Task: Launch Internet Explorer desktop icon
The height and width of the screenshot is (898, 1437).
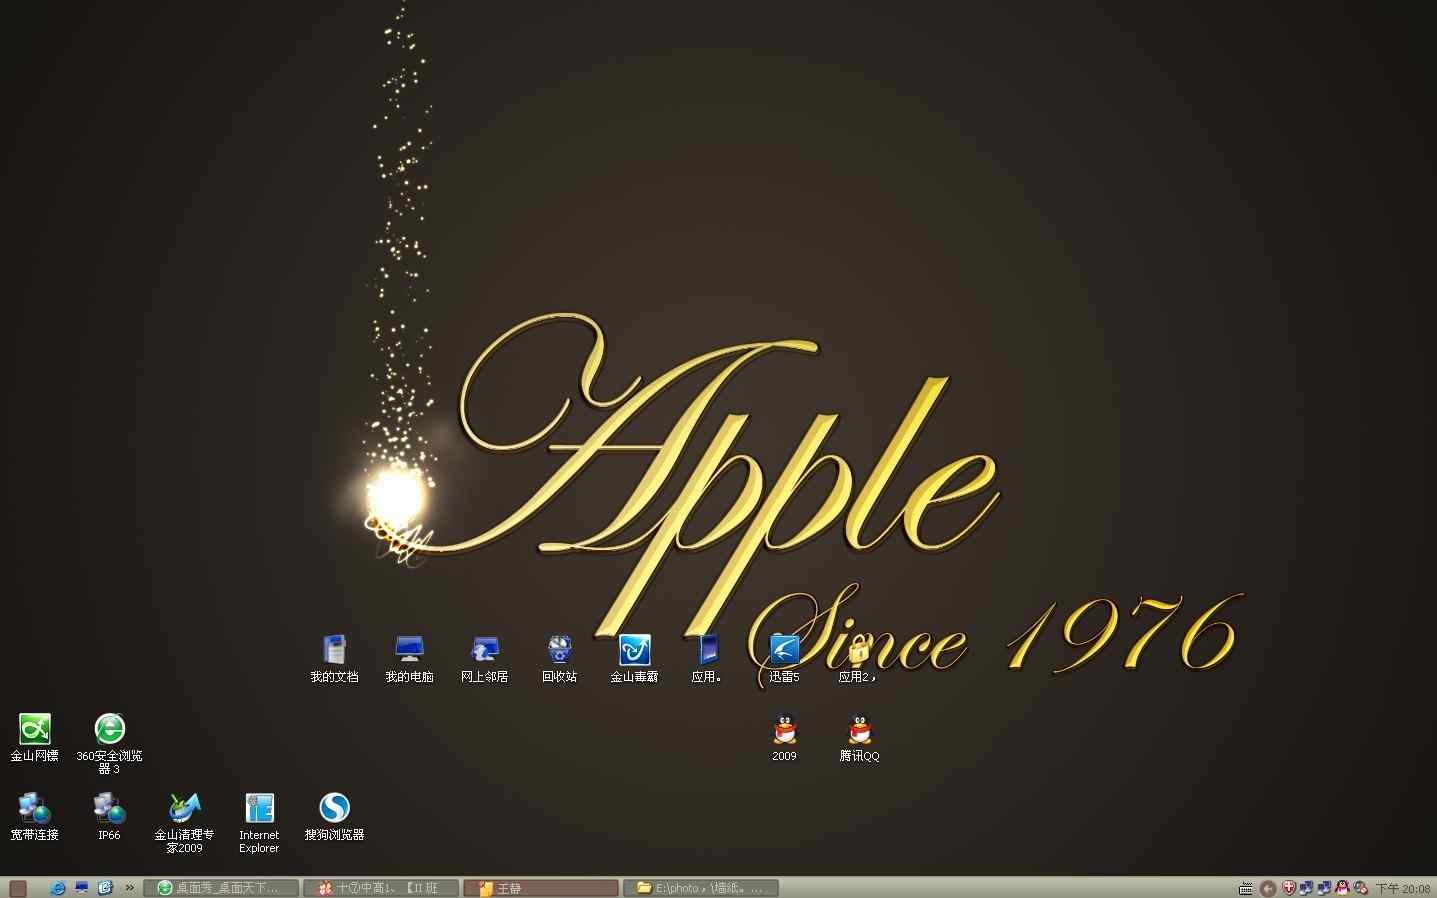Action: 259,822
